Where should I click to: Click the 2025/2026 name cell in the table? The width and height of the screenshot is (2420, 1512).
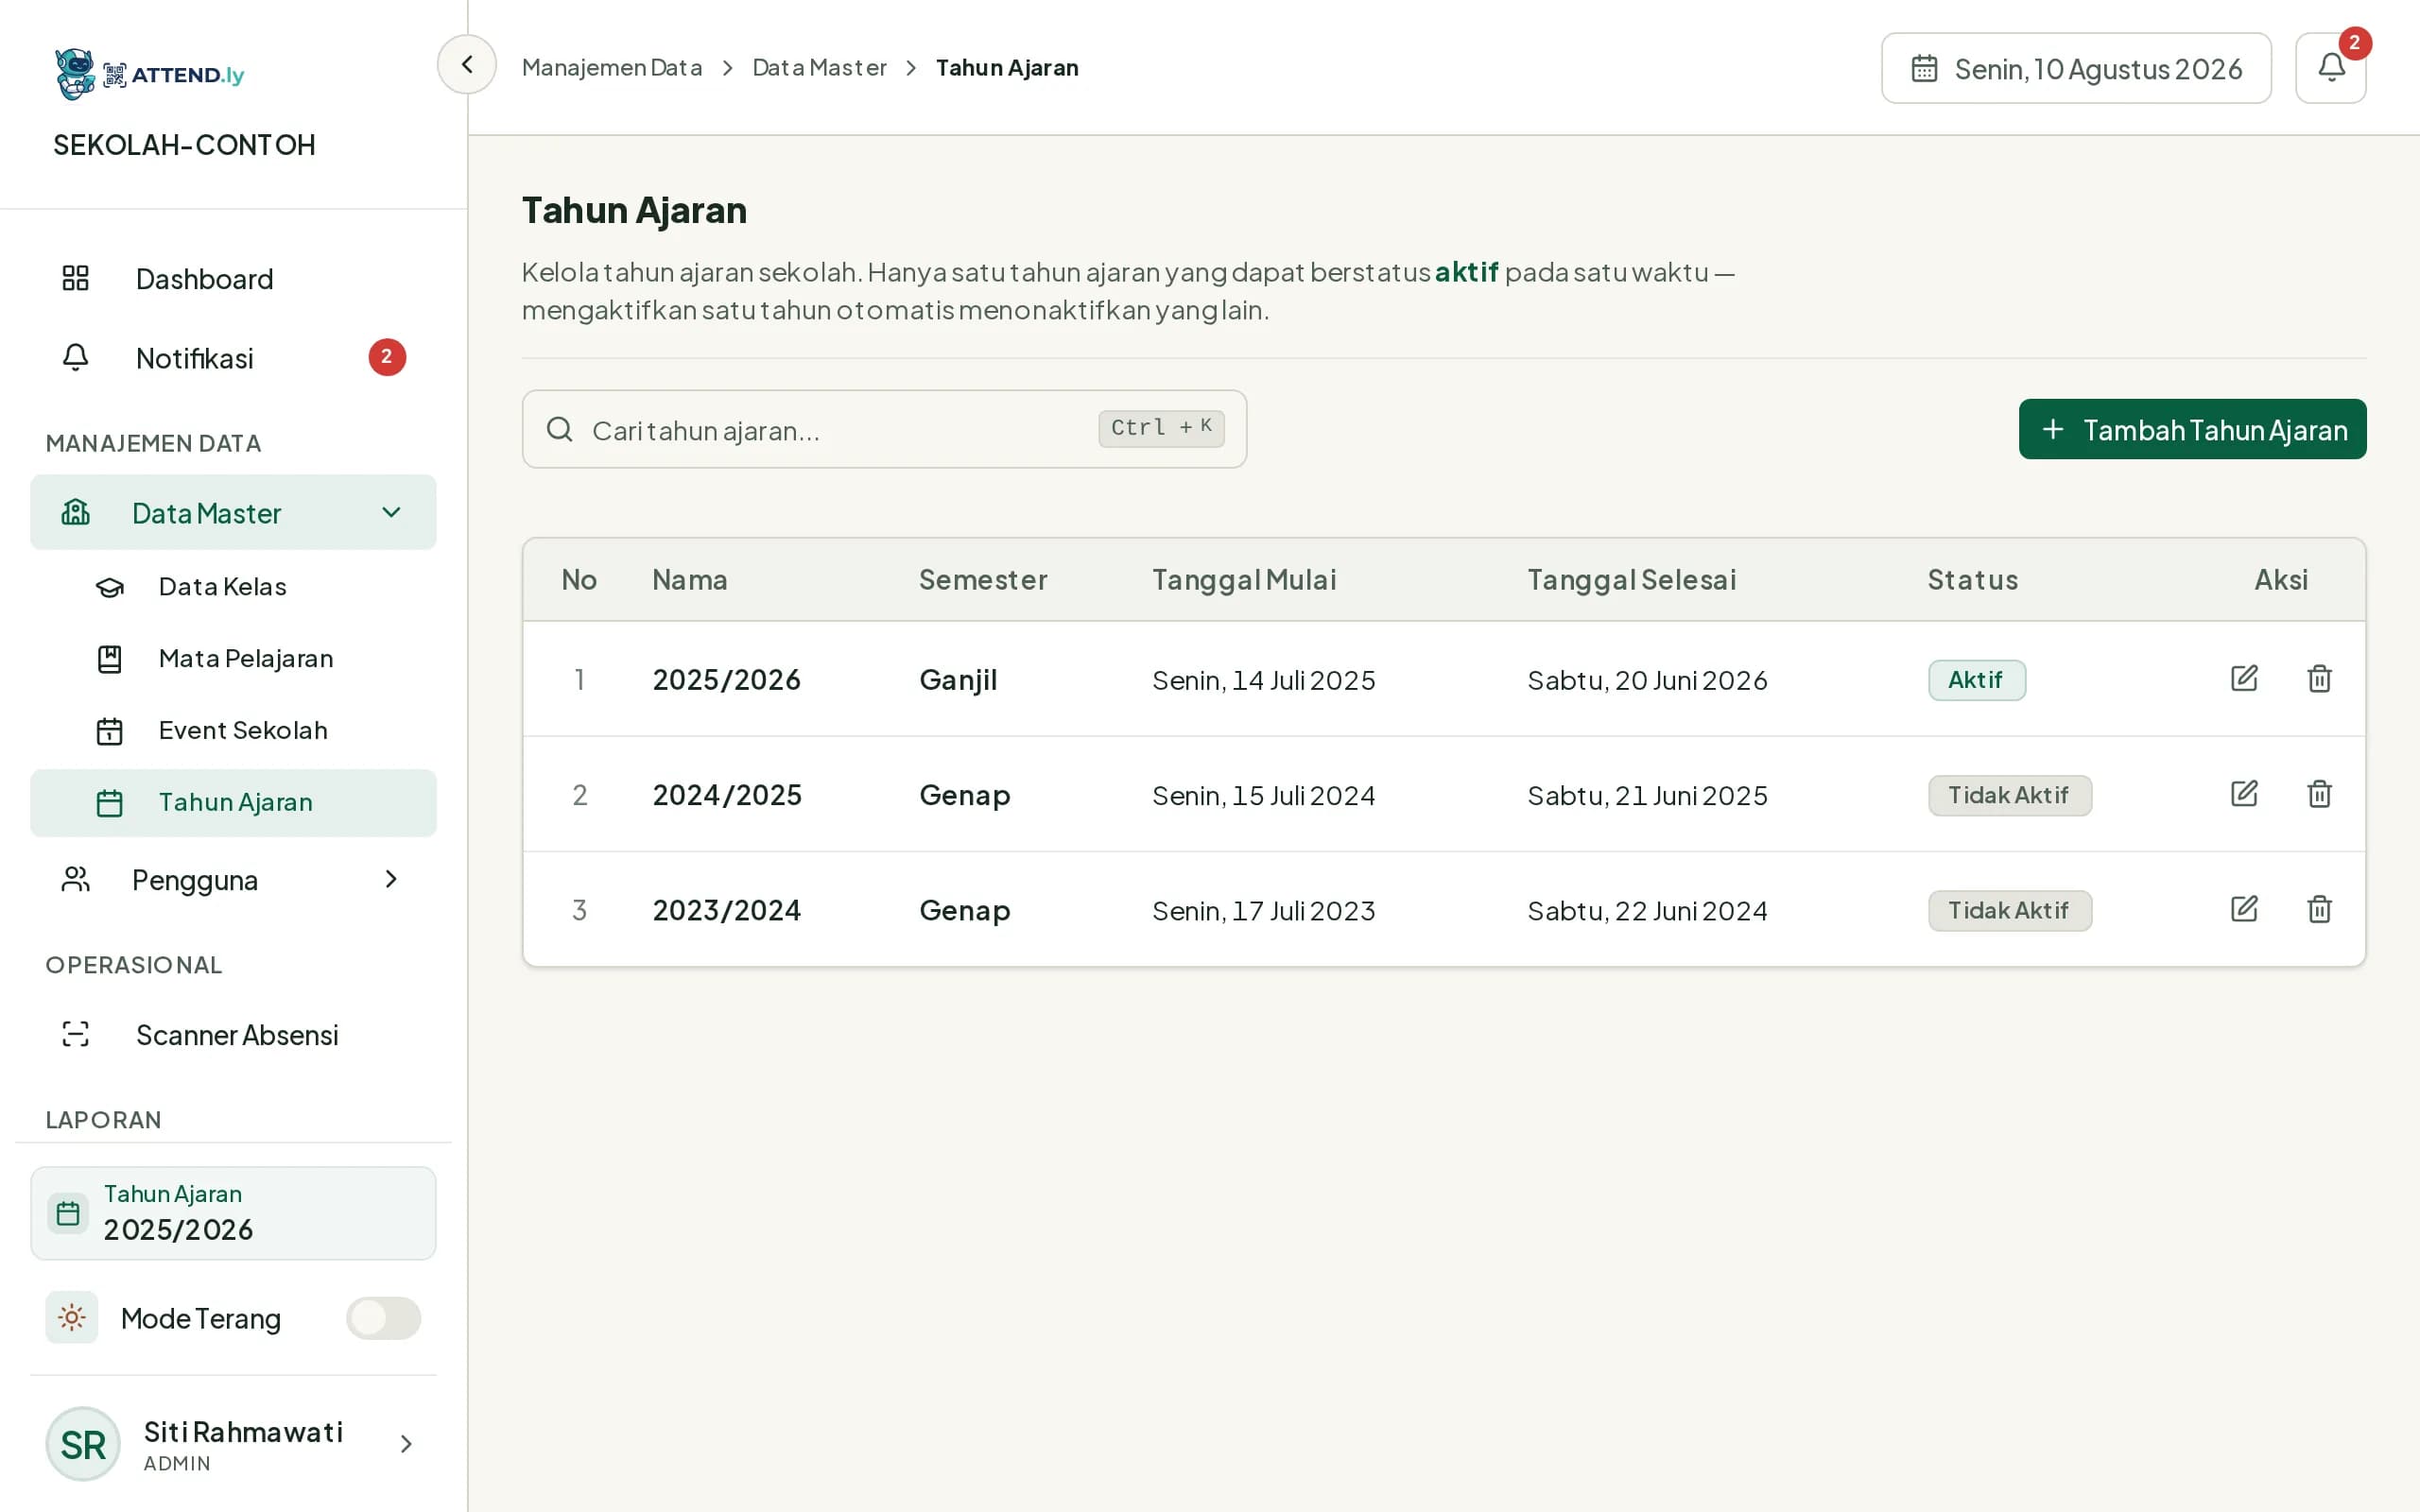tap(726, 679)
